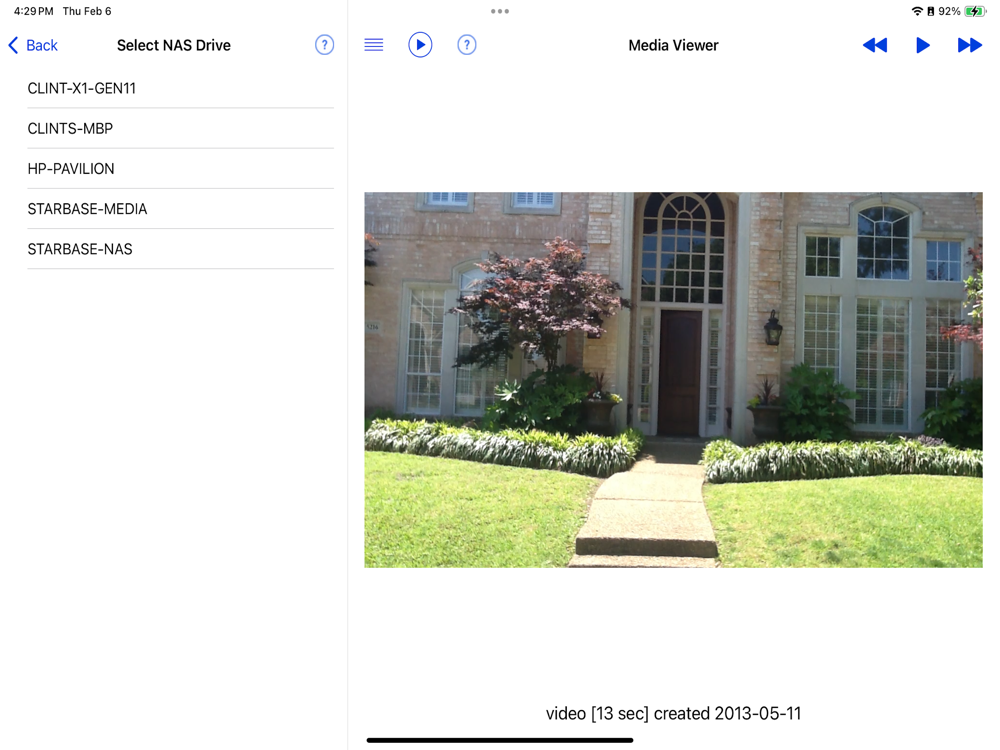
Task: Skip to previous media with rewind icon
Action: click(x=874, y=45)
